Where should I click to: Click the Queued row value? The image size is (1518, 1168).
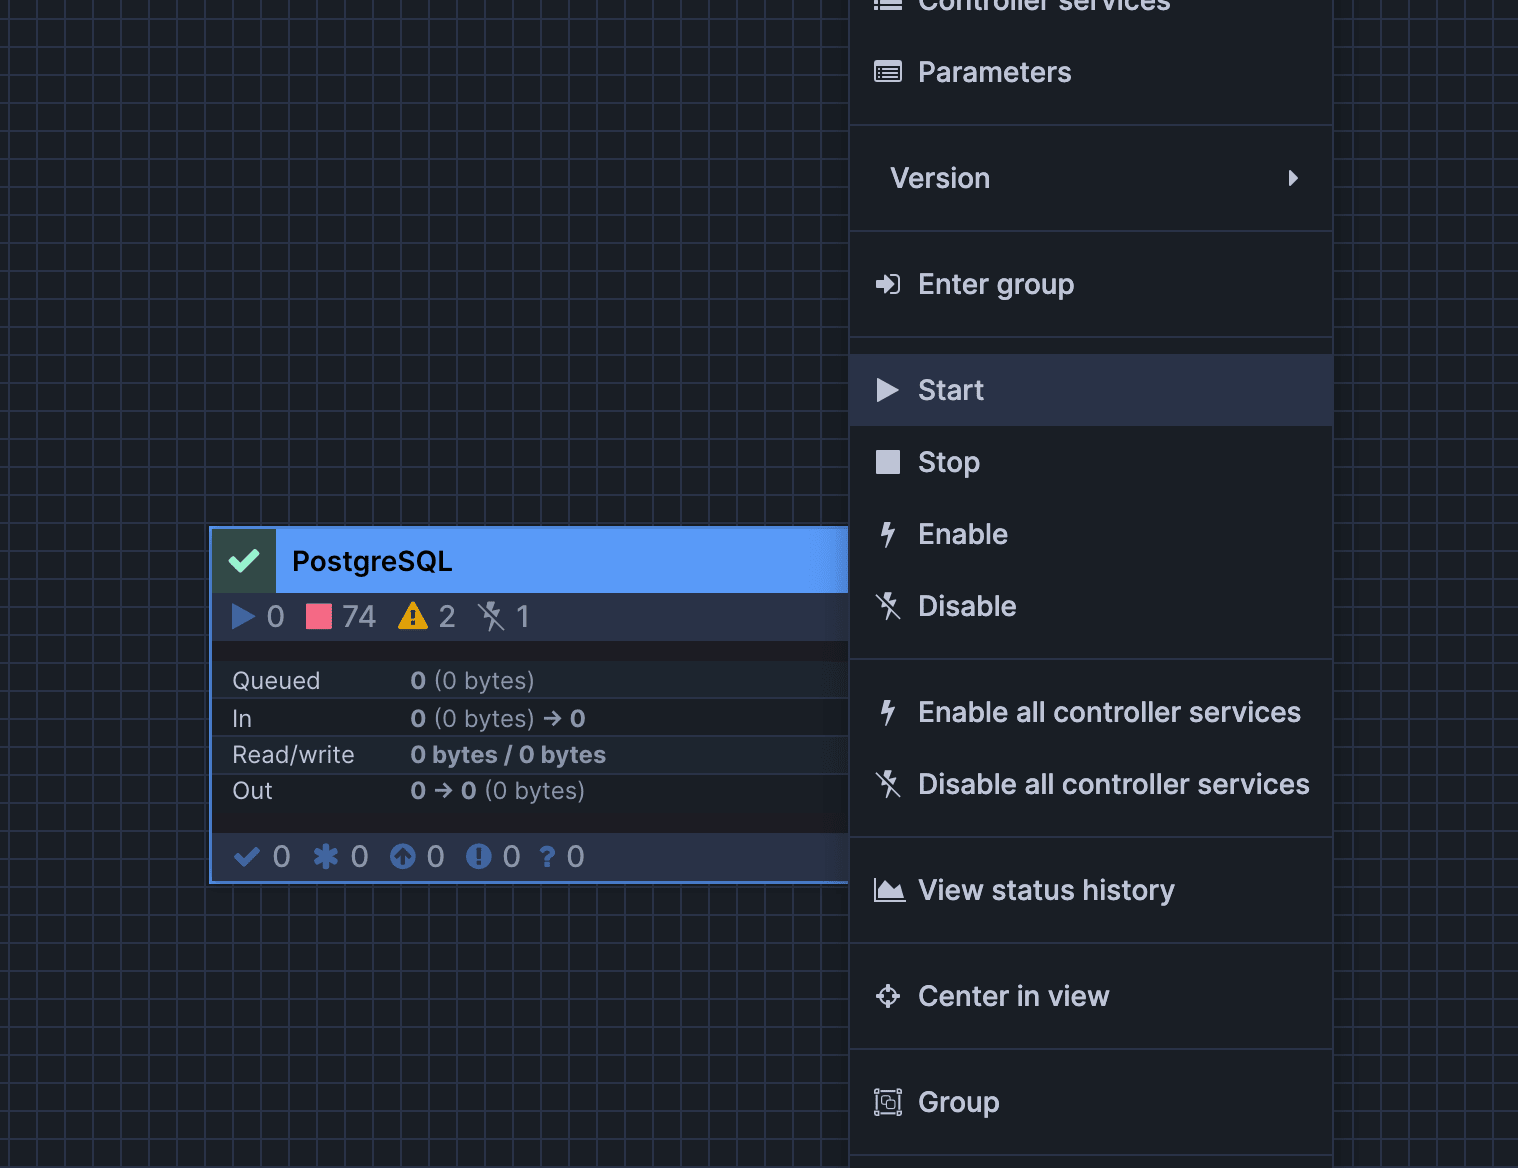click(472, 681)
